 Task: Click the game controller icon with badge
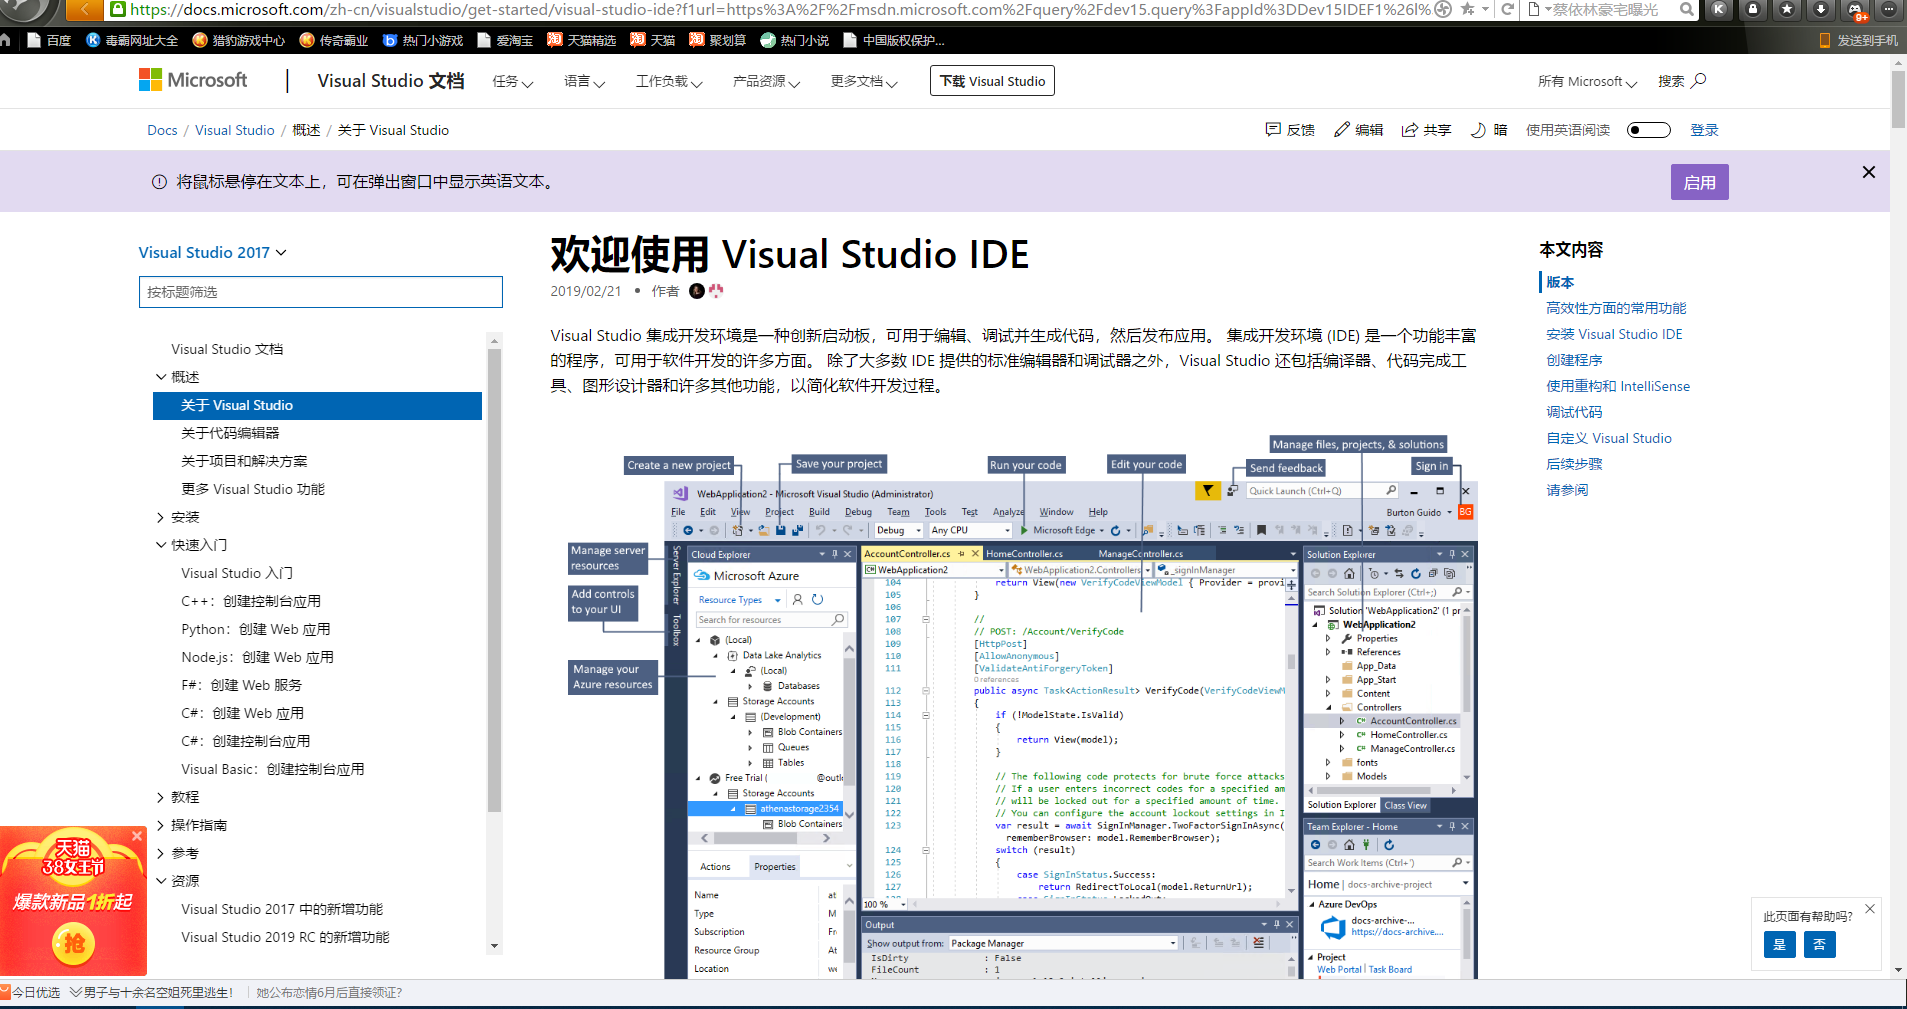1855,10
